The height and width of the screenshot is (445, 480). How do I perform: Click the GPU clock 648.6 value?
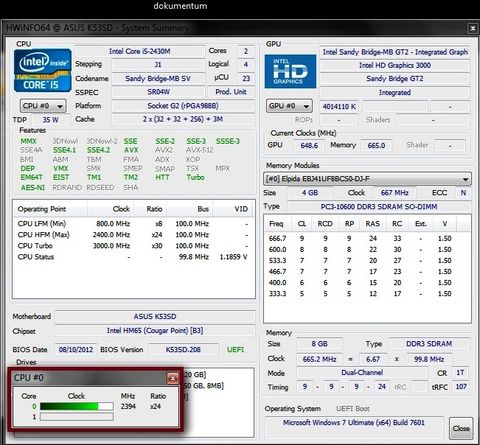tap(309, 145)
